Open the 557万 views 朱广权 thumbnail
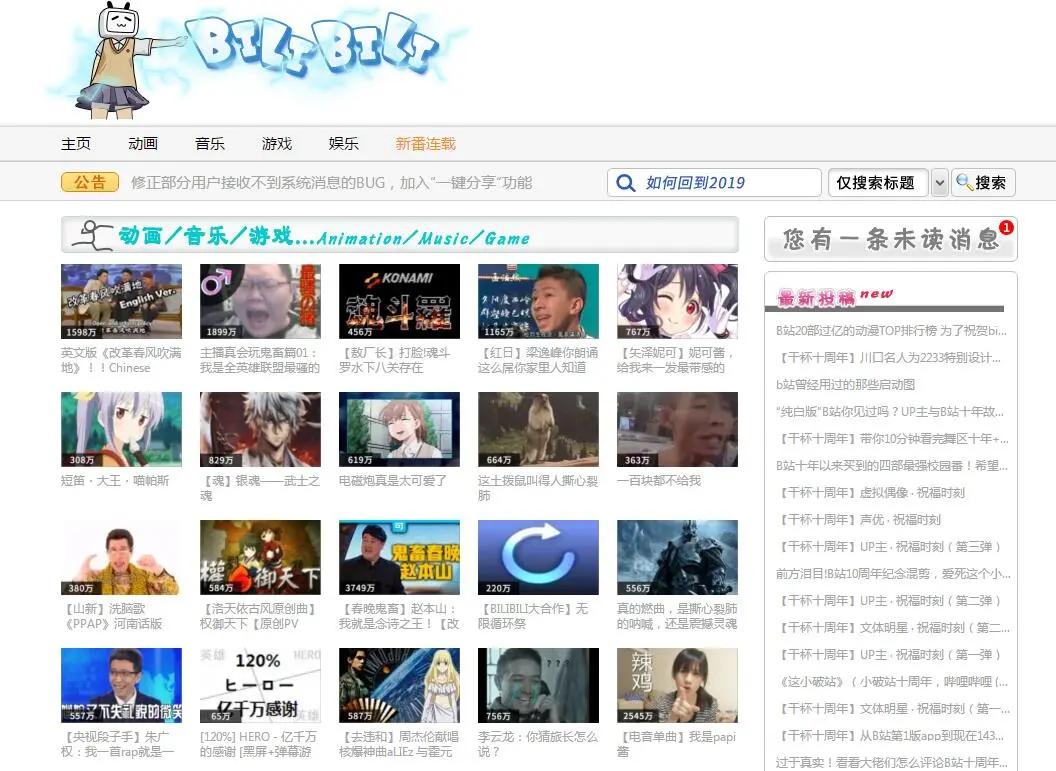 coord(121,685)
